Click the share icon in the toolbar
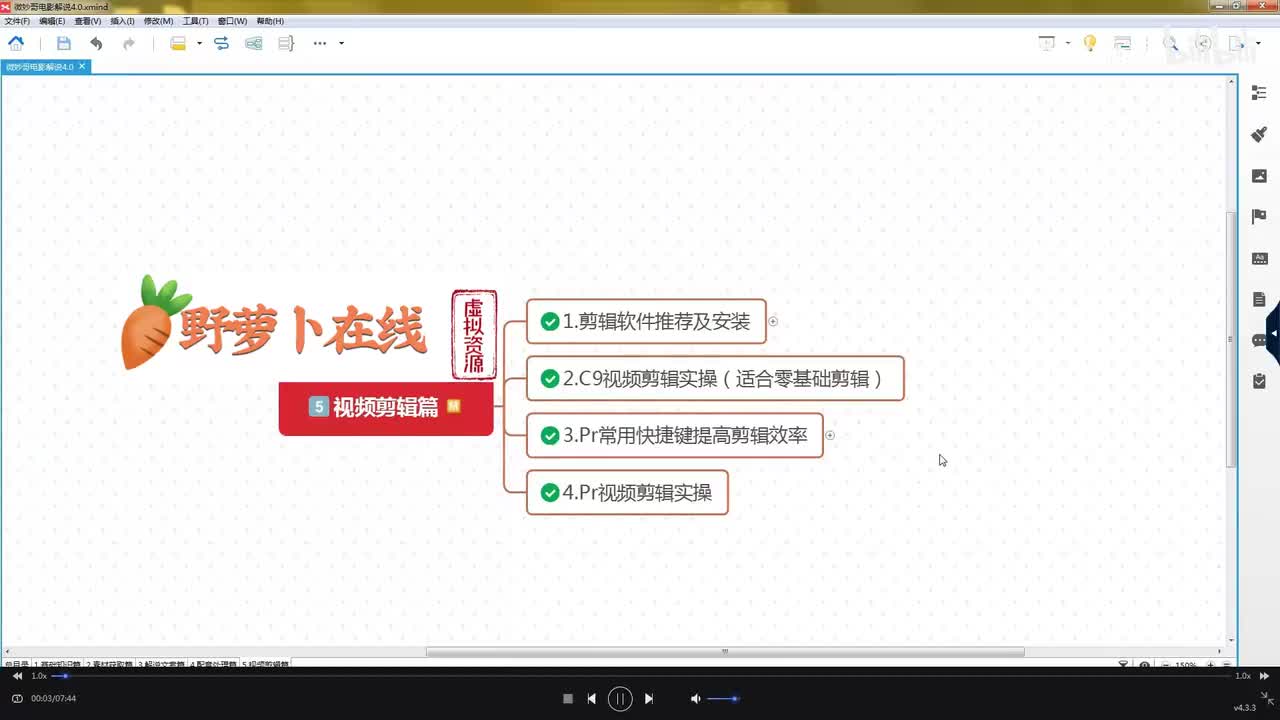Viewport: 1280px width, 720px height. click(x=1204, y=43)
